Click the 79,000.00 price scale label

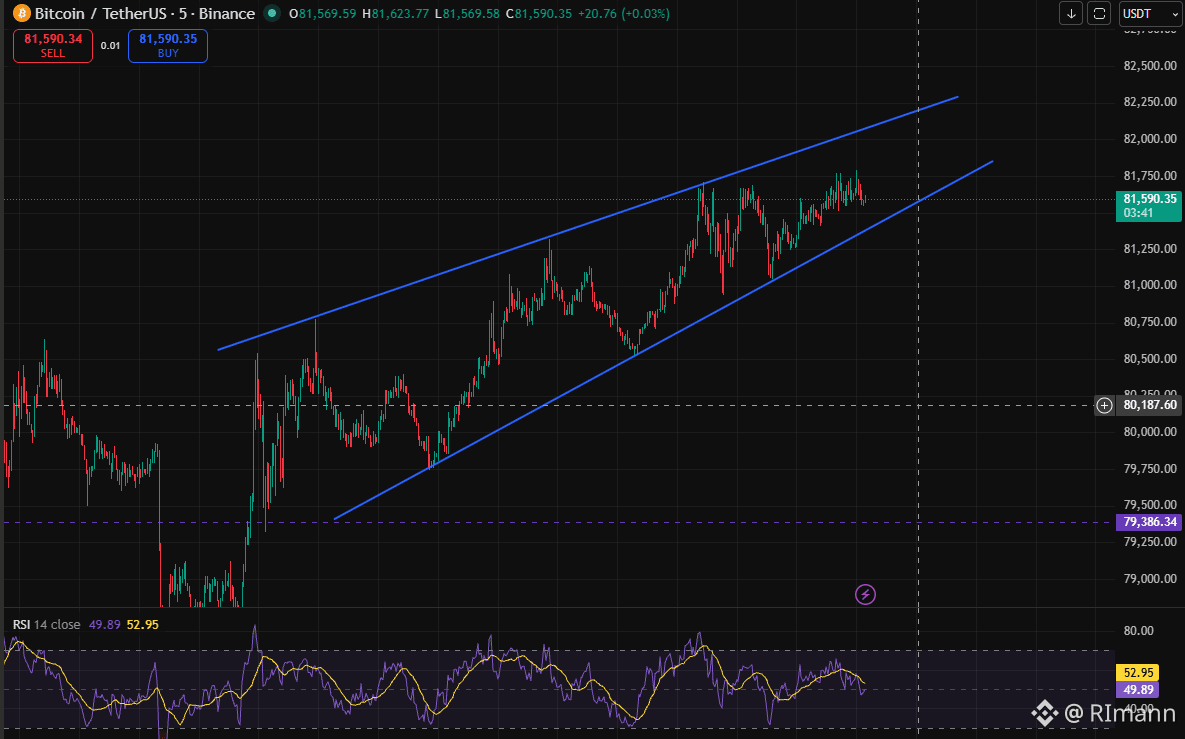click(x=1150, y=579)
